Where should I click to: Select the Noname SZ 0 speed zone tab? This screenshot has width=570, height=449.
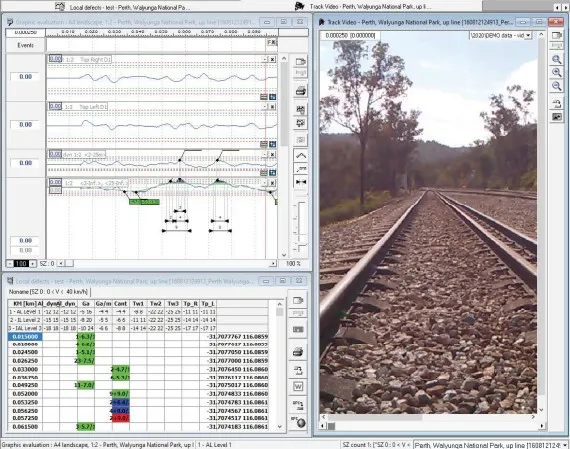(49, 292)
